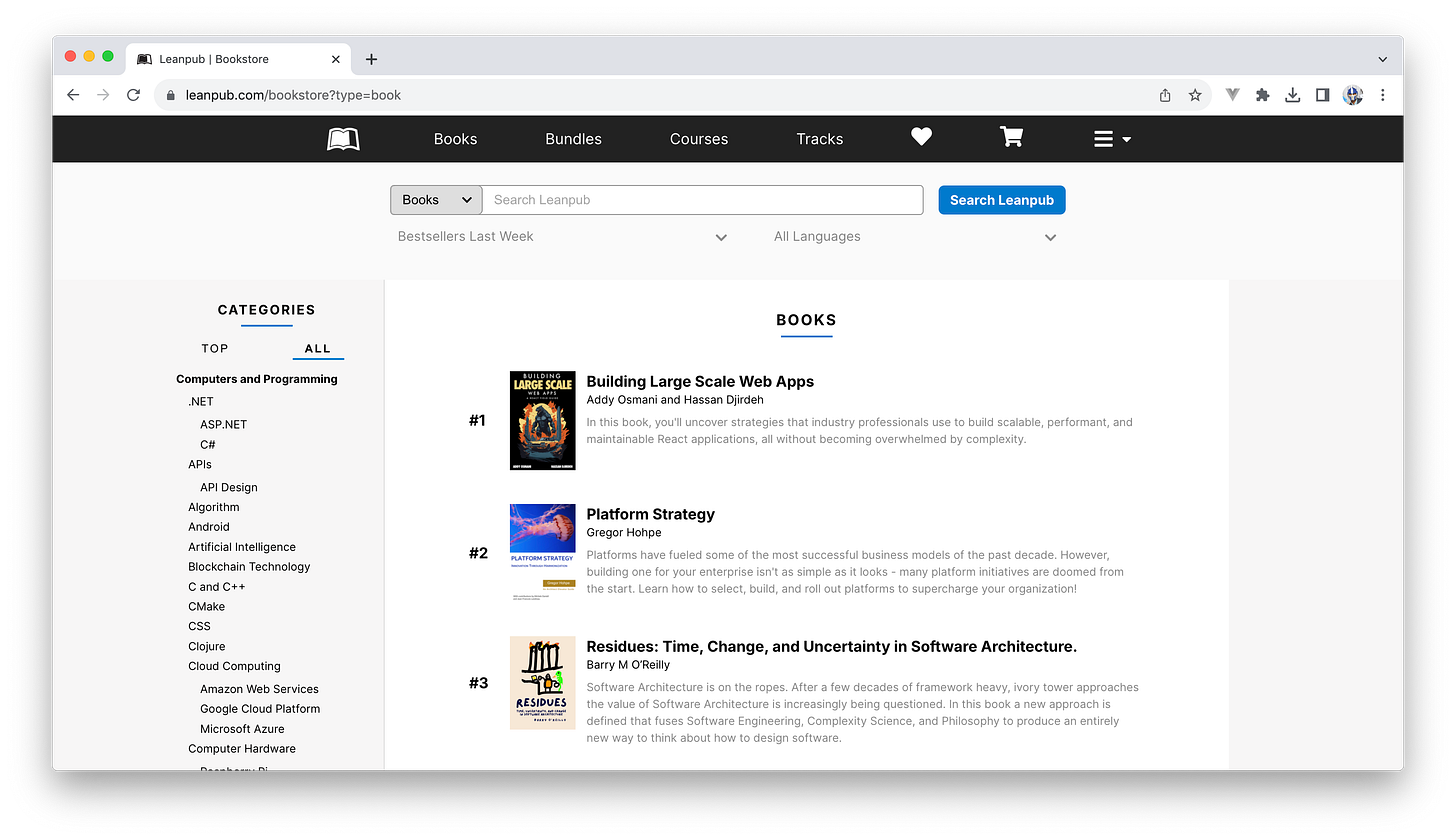
Task: Open the browser extensions puzzle icon
Action: click(x=1262, y=95)
